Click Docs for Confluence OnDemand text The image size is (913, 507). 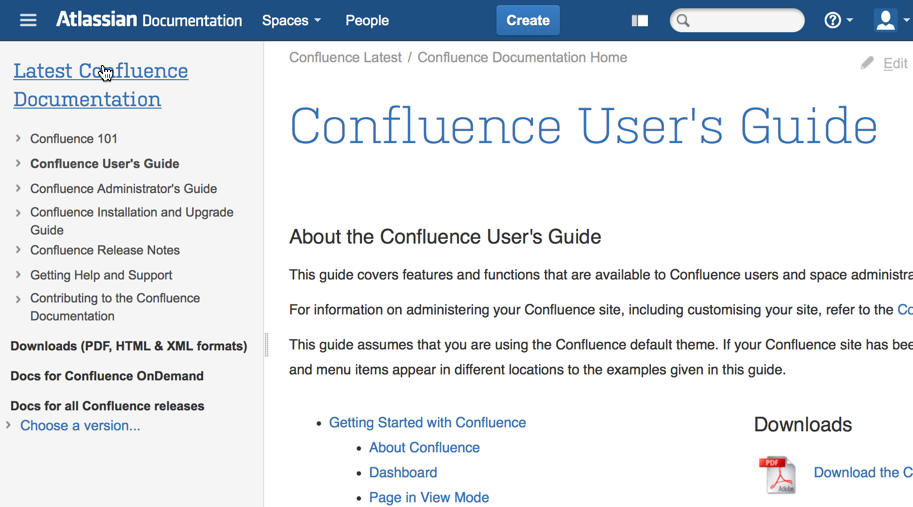[107, 376]
